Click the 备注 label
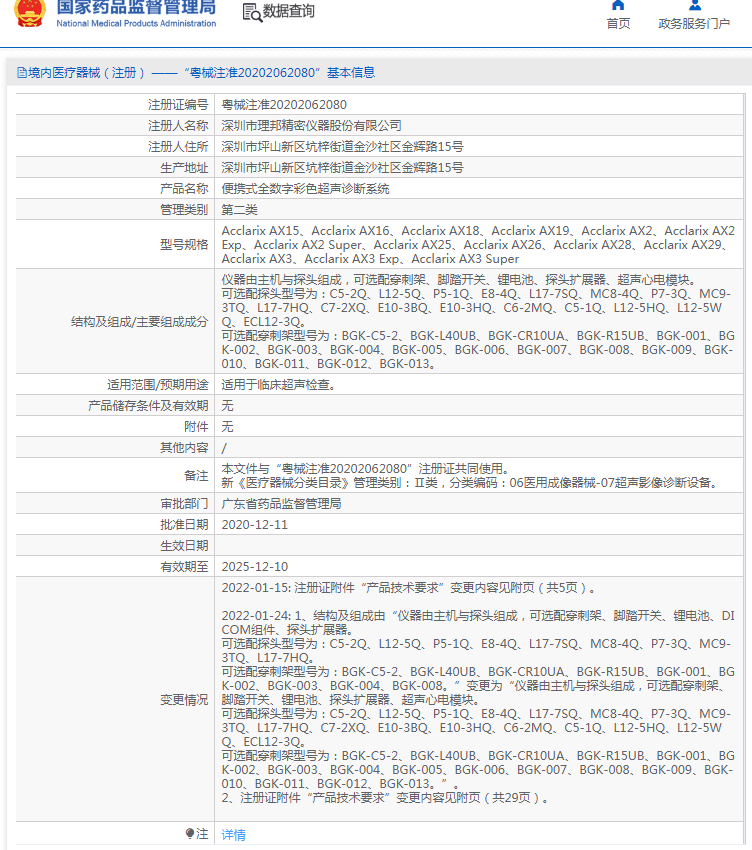752x850 pixels. pos(196,476)
